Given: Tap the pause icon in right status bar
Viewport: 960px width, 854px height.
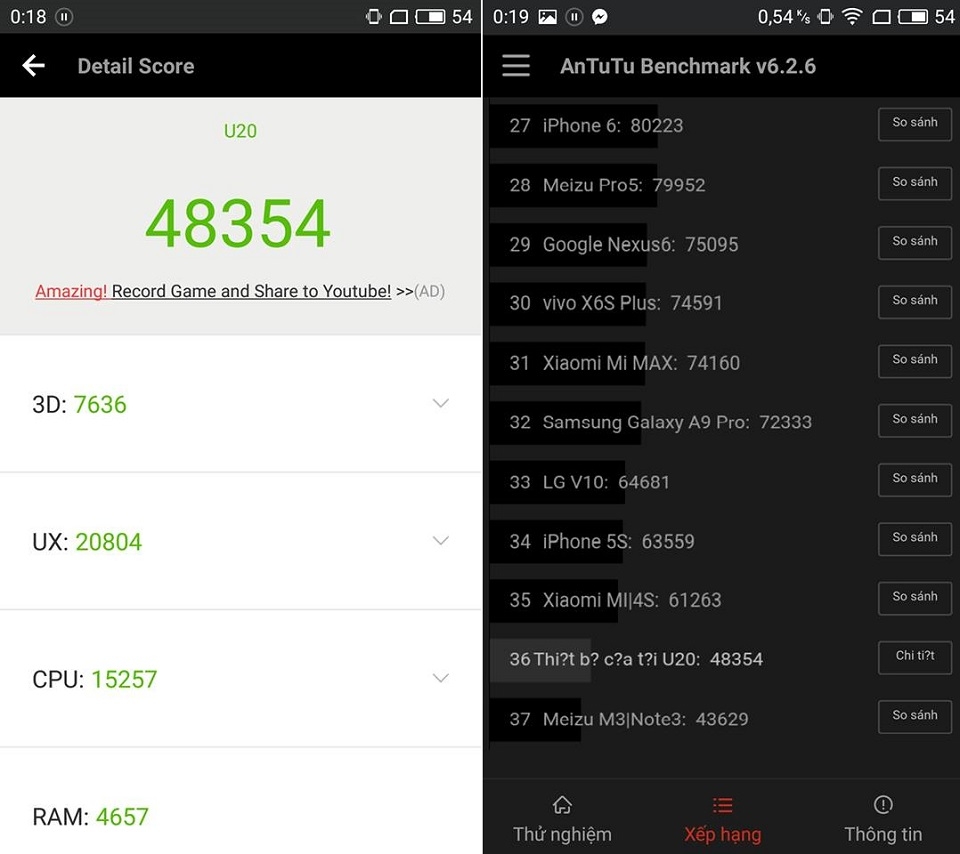Looking at the screenshot, I should coord(574,17).
